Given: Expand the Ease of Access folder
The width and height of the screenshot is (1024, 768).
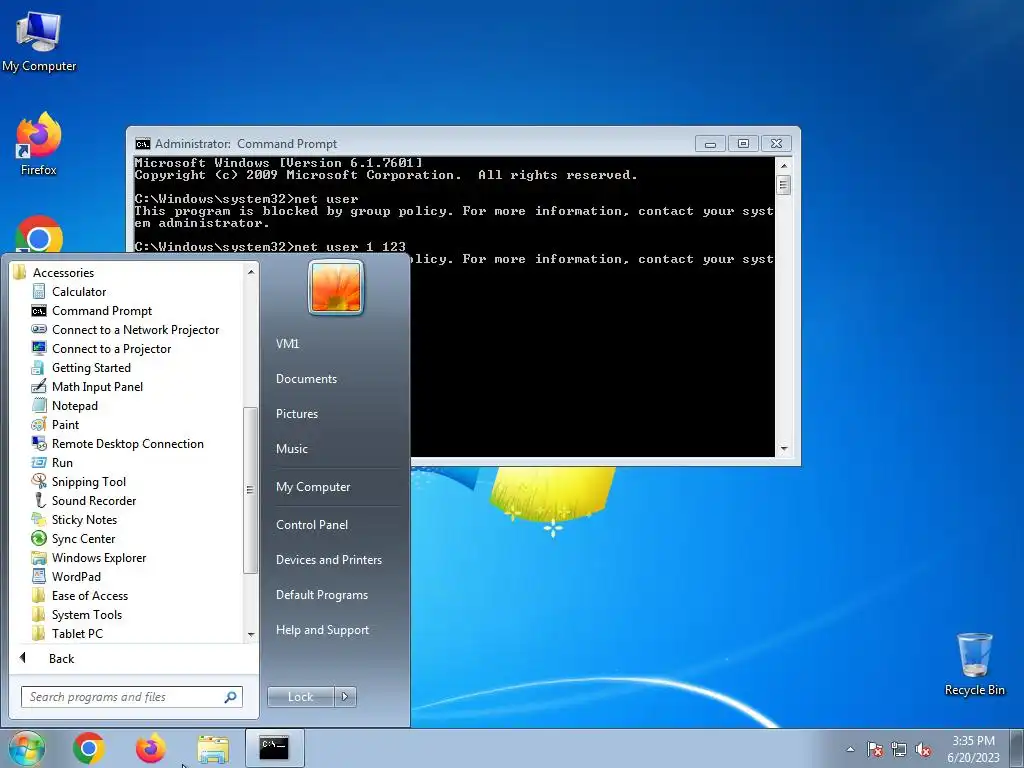Looking at the screenshot, I should click(89, 595).
